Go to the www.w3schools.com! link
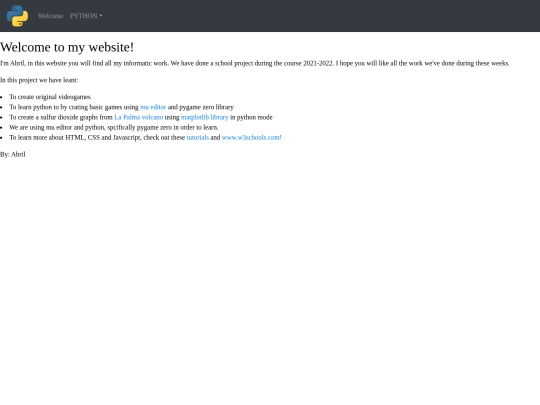This screenshot has height=405, width=540. (251, 137)
